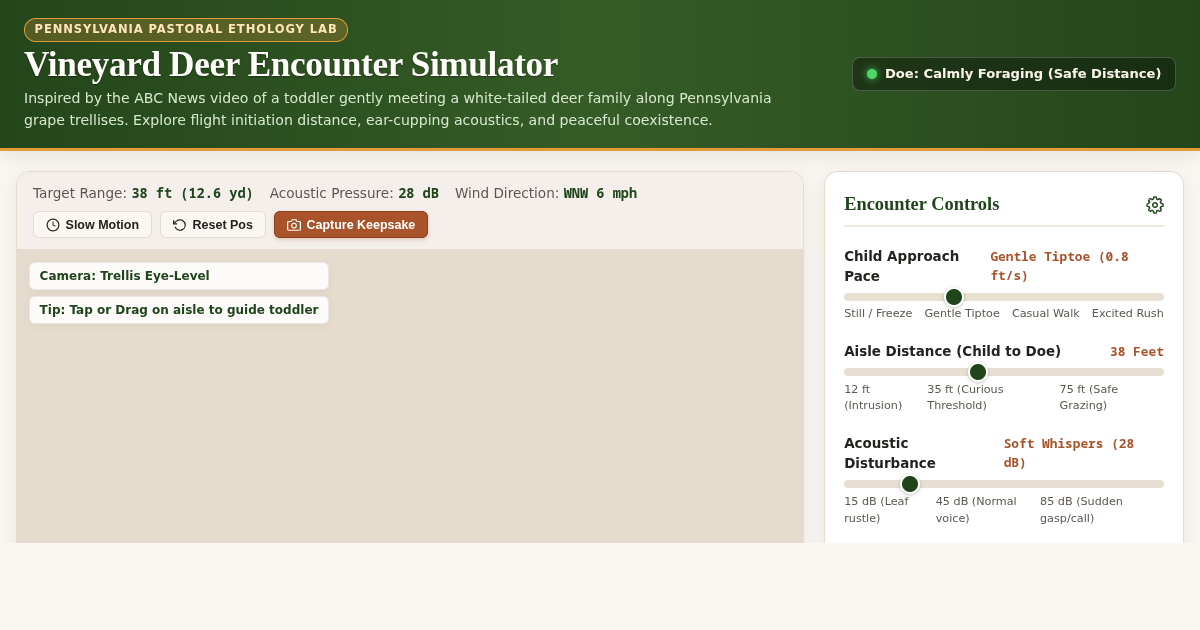1200x630 pixels.
Task: Click the Still / Freeze pace label
Action: pyautogui.click(x=878, y=314)
